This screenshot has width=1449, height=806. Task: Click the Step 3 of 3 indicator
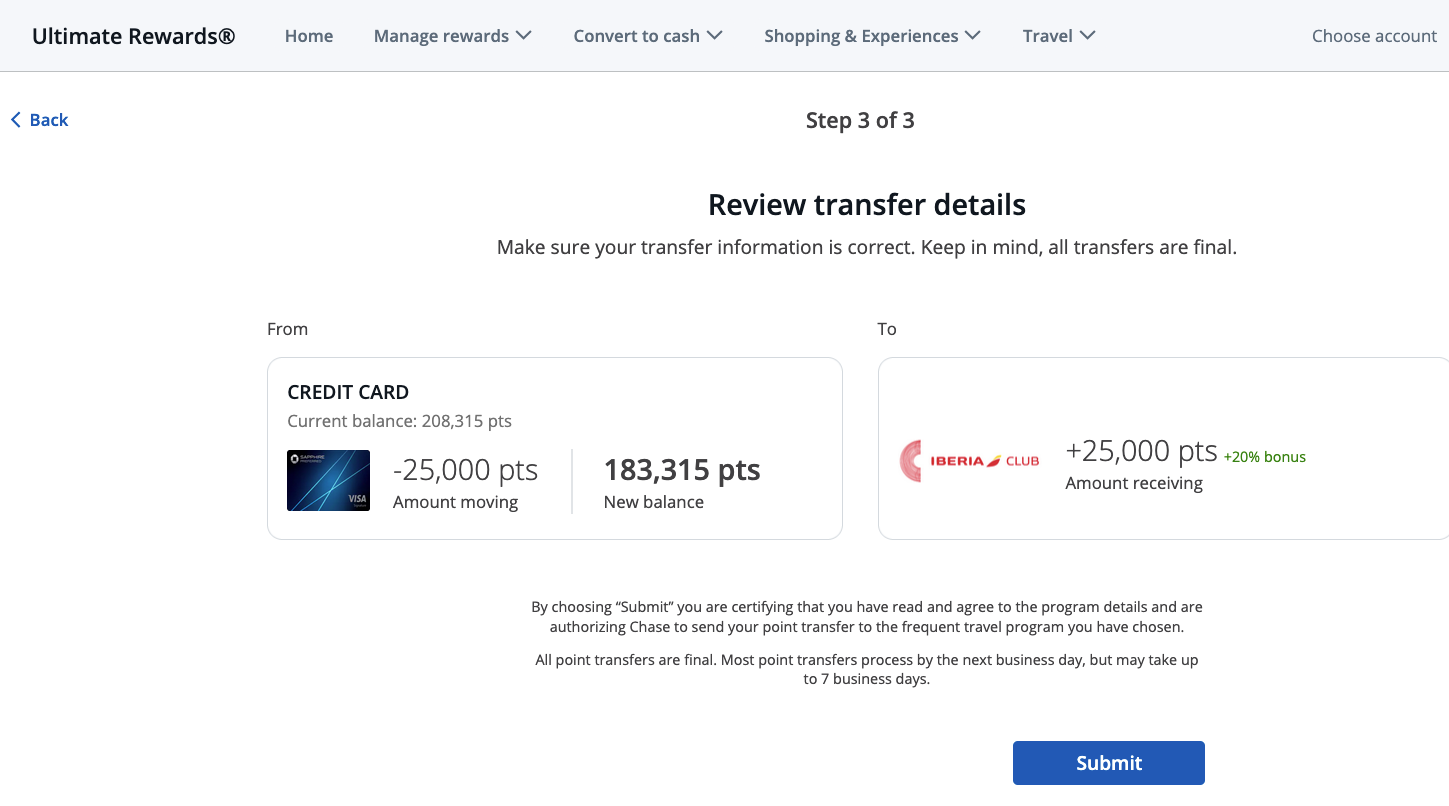tap(860, 119)
